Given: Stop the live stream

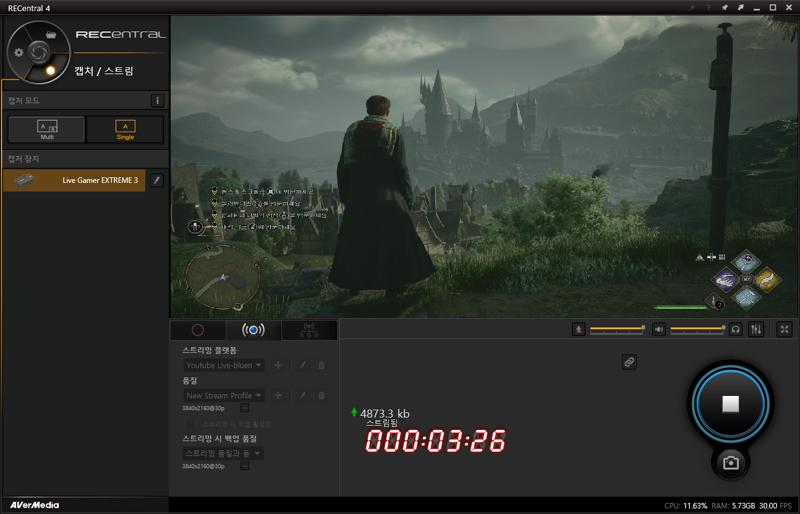Looking at the screenshot, I should [x=731, y=403].
